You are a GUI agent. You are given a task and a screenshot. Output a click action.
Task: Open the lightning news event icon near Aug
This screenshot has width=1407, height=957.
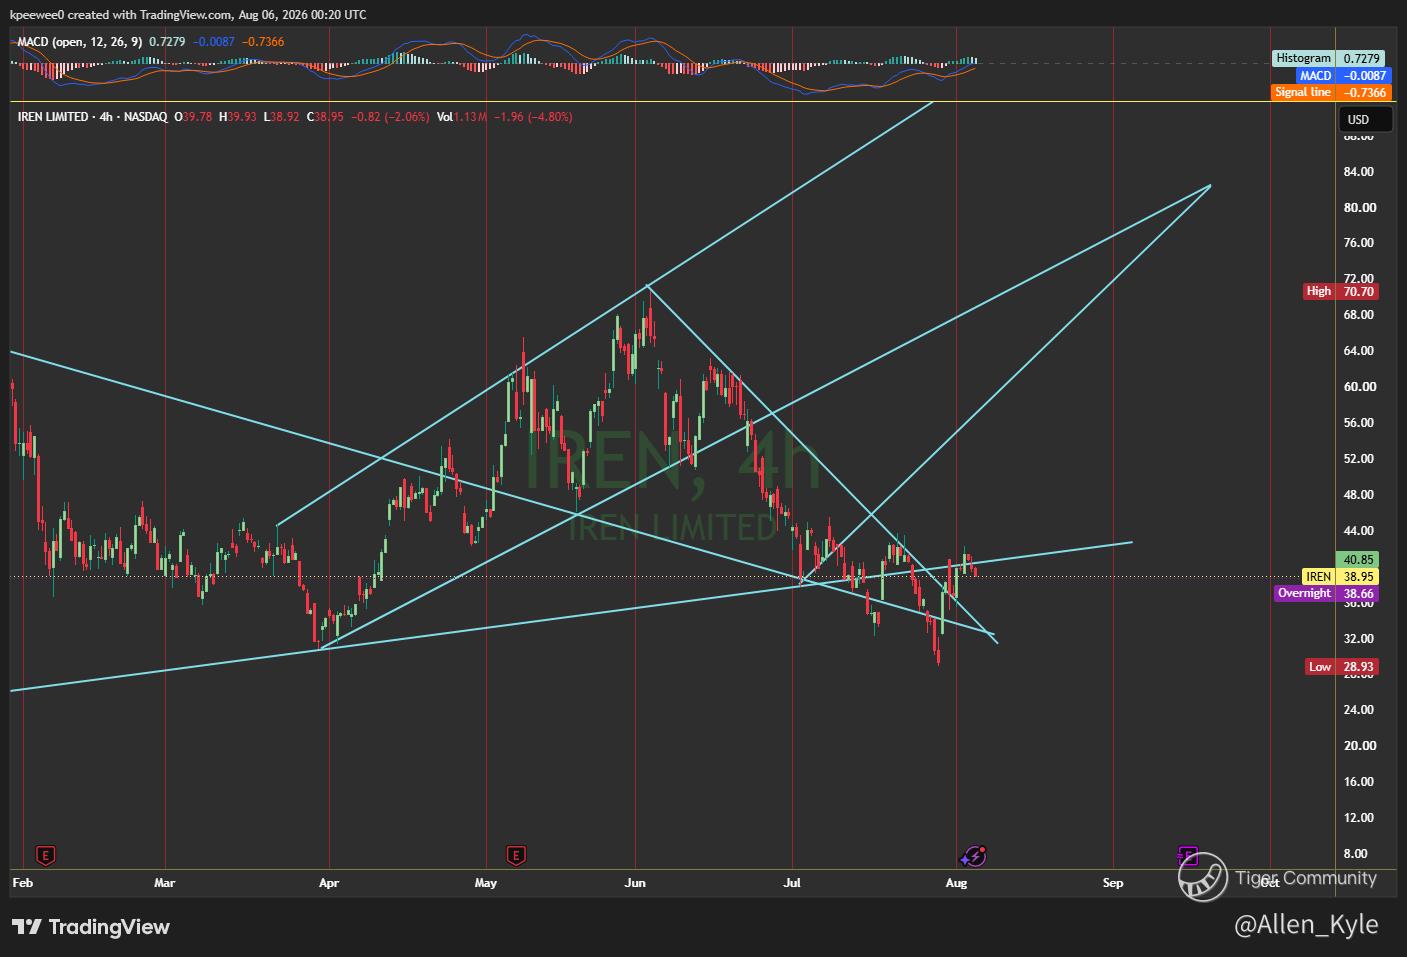pos(974,856)
